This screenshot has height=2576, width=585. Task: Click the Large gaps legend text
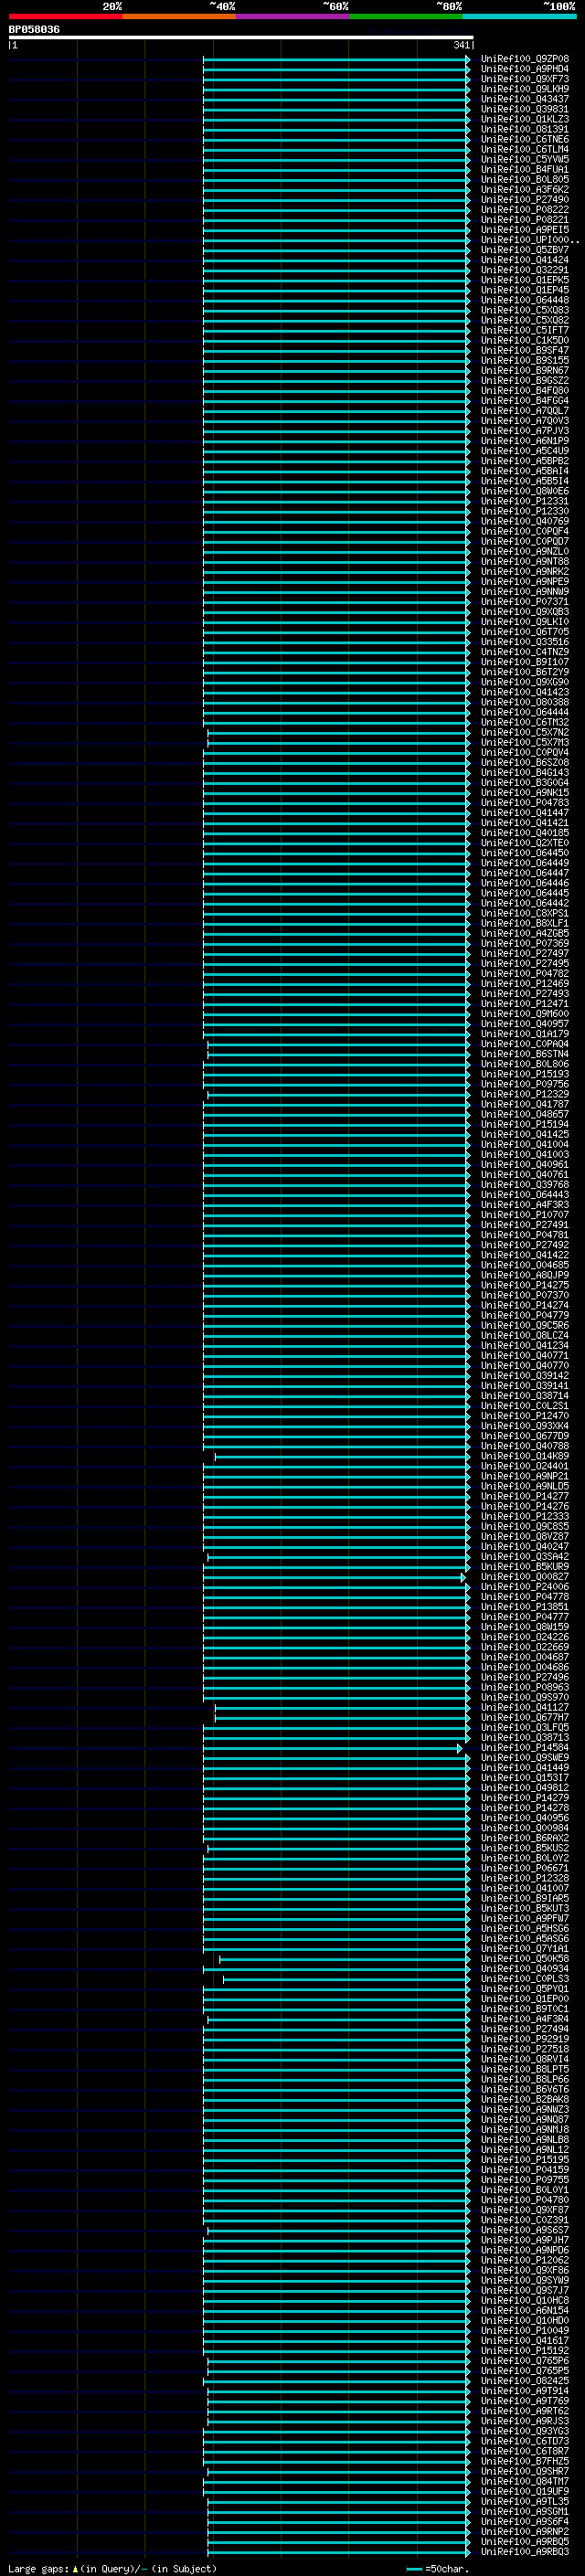point(112,2569)
